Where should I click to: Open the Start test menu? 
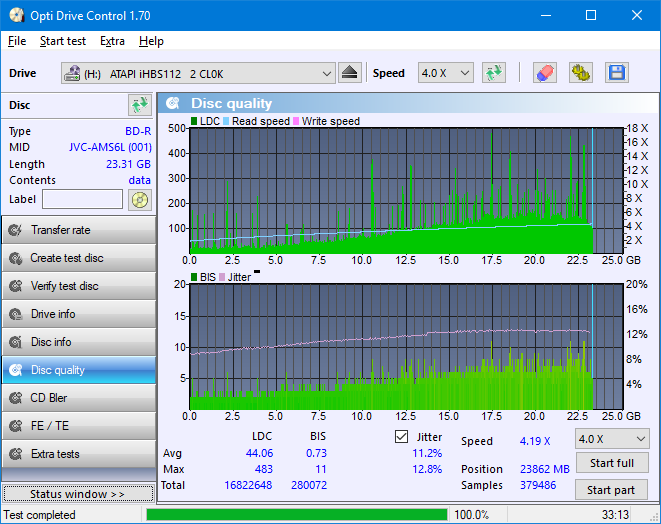pyautogui.click(x=63, y=41)
